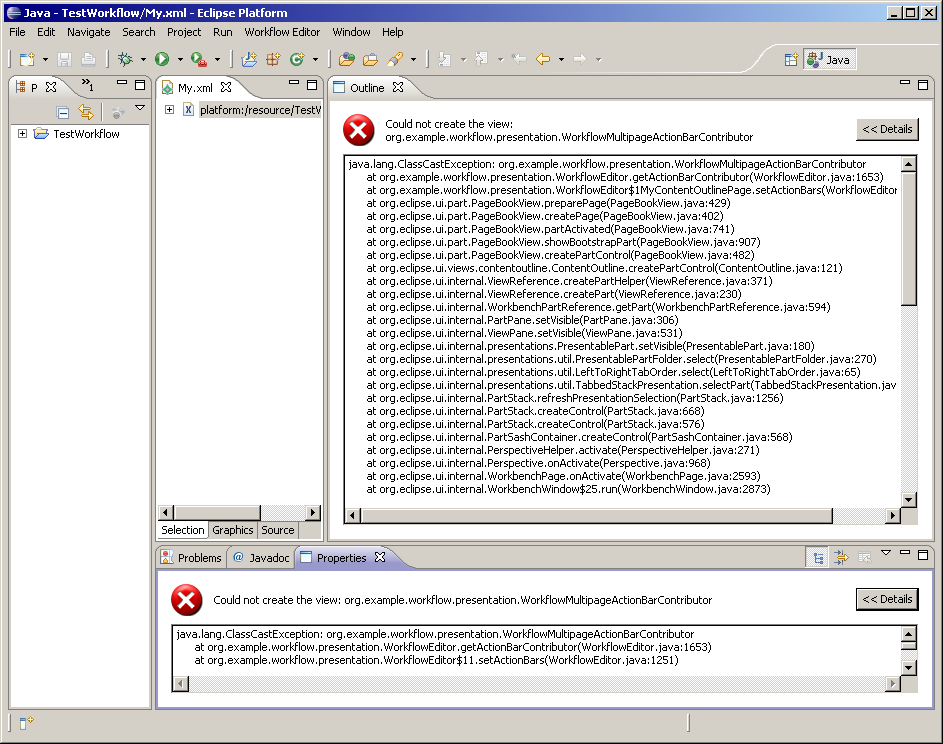
Task: Click the green Run button icon
Action: point(162,60)
